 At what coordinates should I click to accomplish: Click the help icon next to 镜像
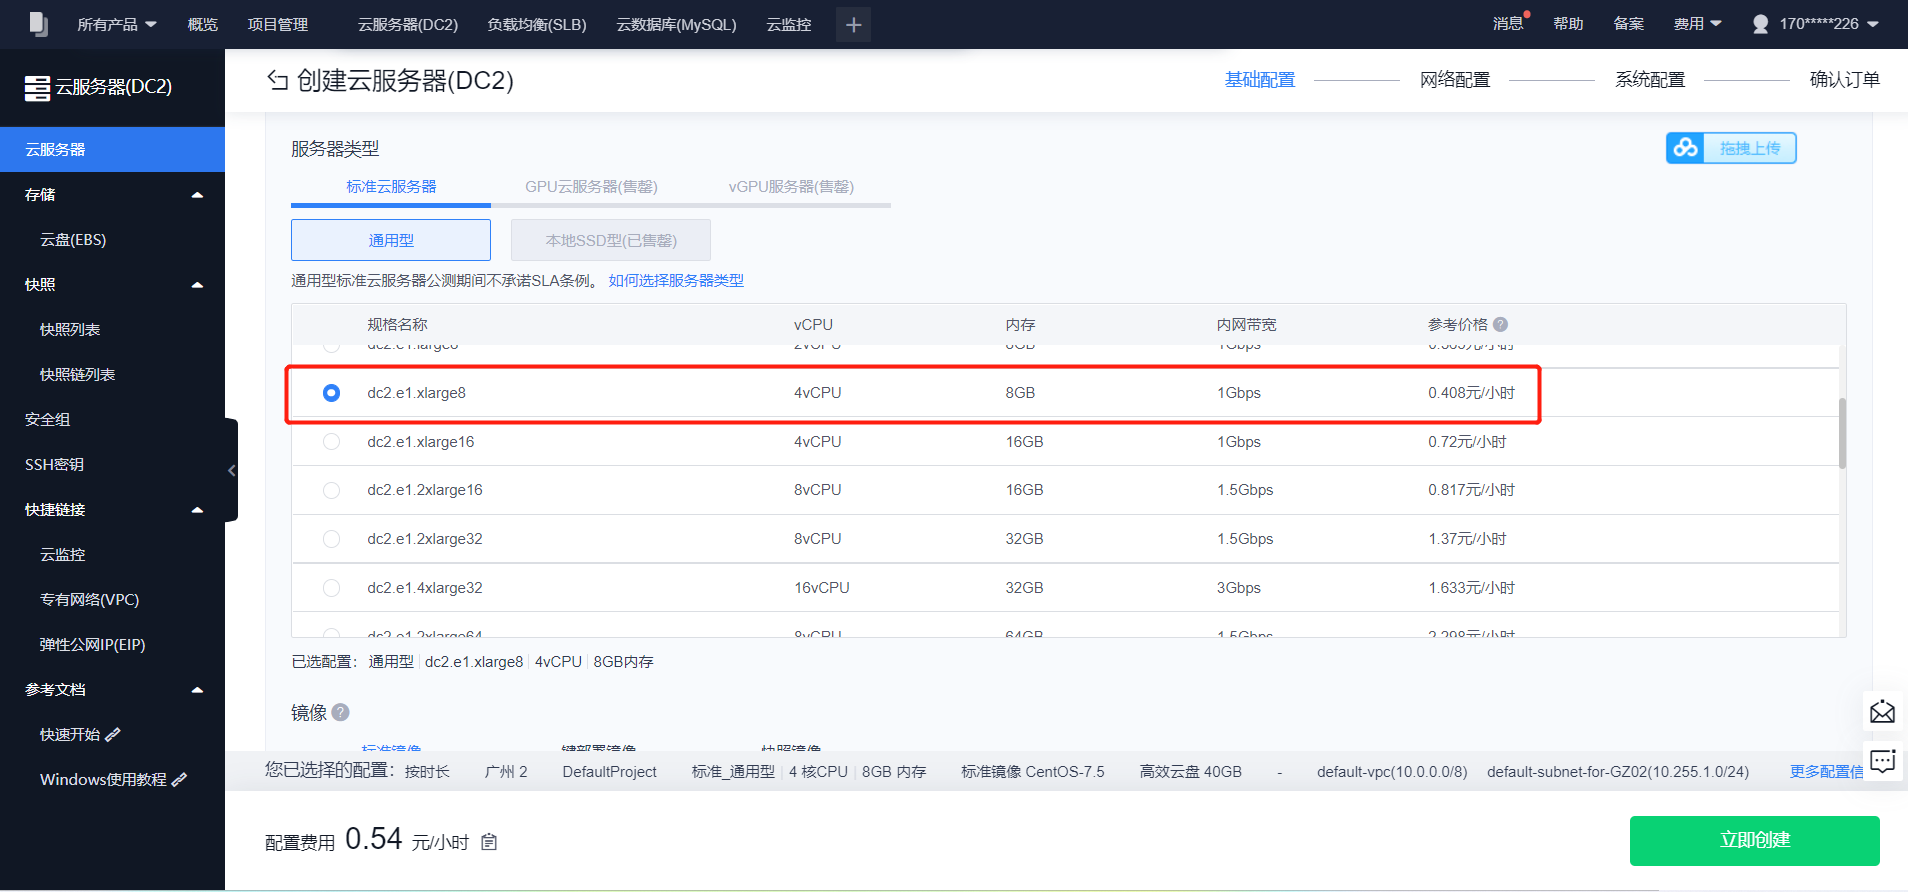[x=340, y=712]
